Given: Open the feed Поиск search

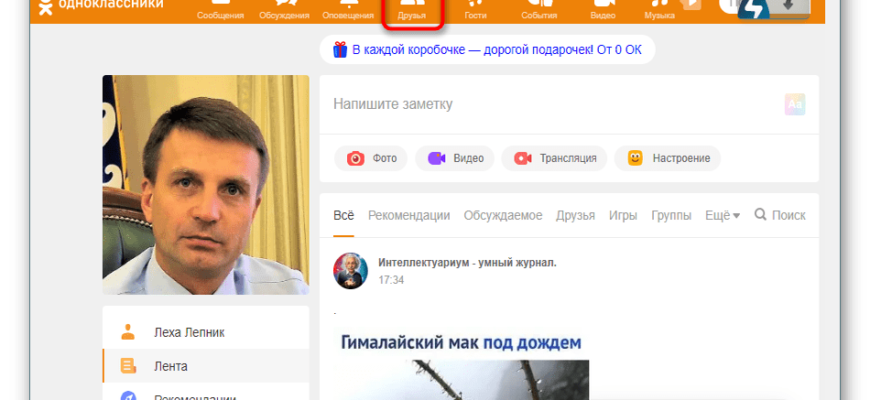Looking at the screenshot, I should [780, 215].
